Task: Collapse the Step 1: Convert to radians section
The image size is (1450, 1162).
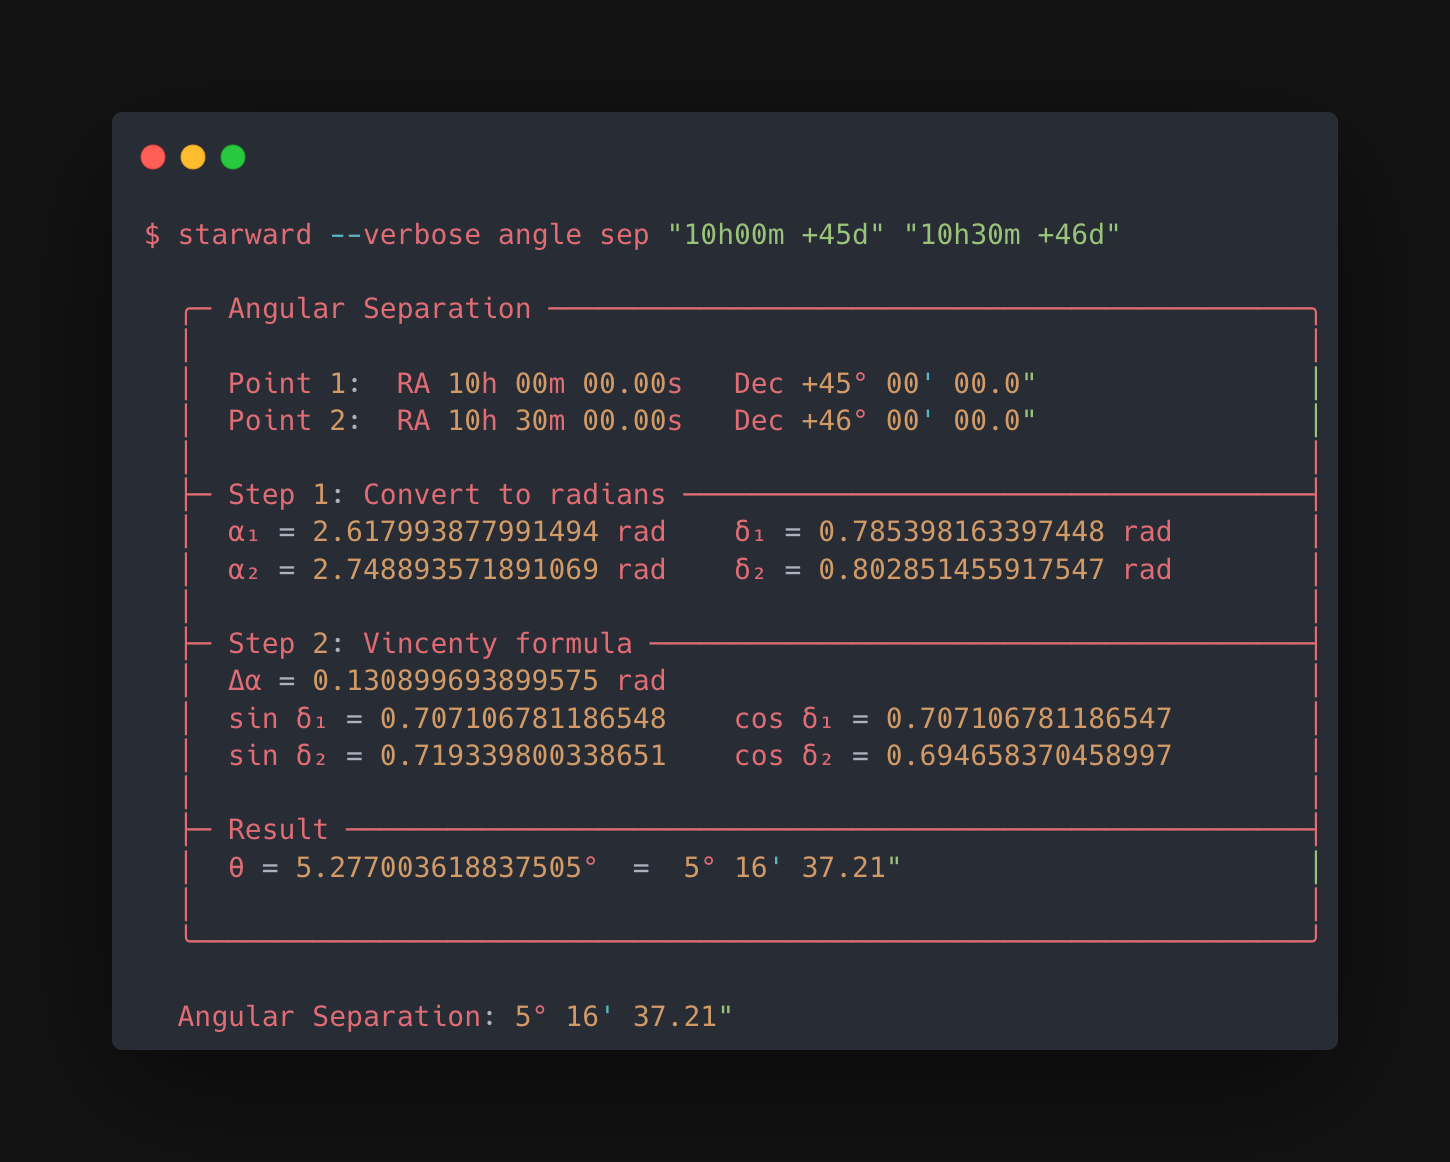Action: pos(445,494)
